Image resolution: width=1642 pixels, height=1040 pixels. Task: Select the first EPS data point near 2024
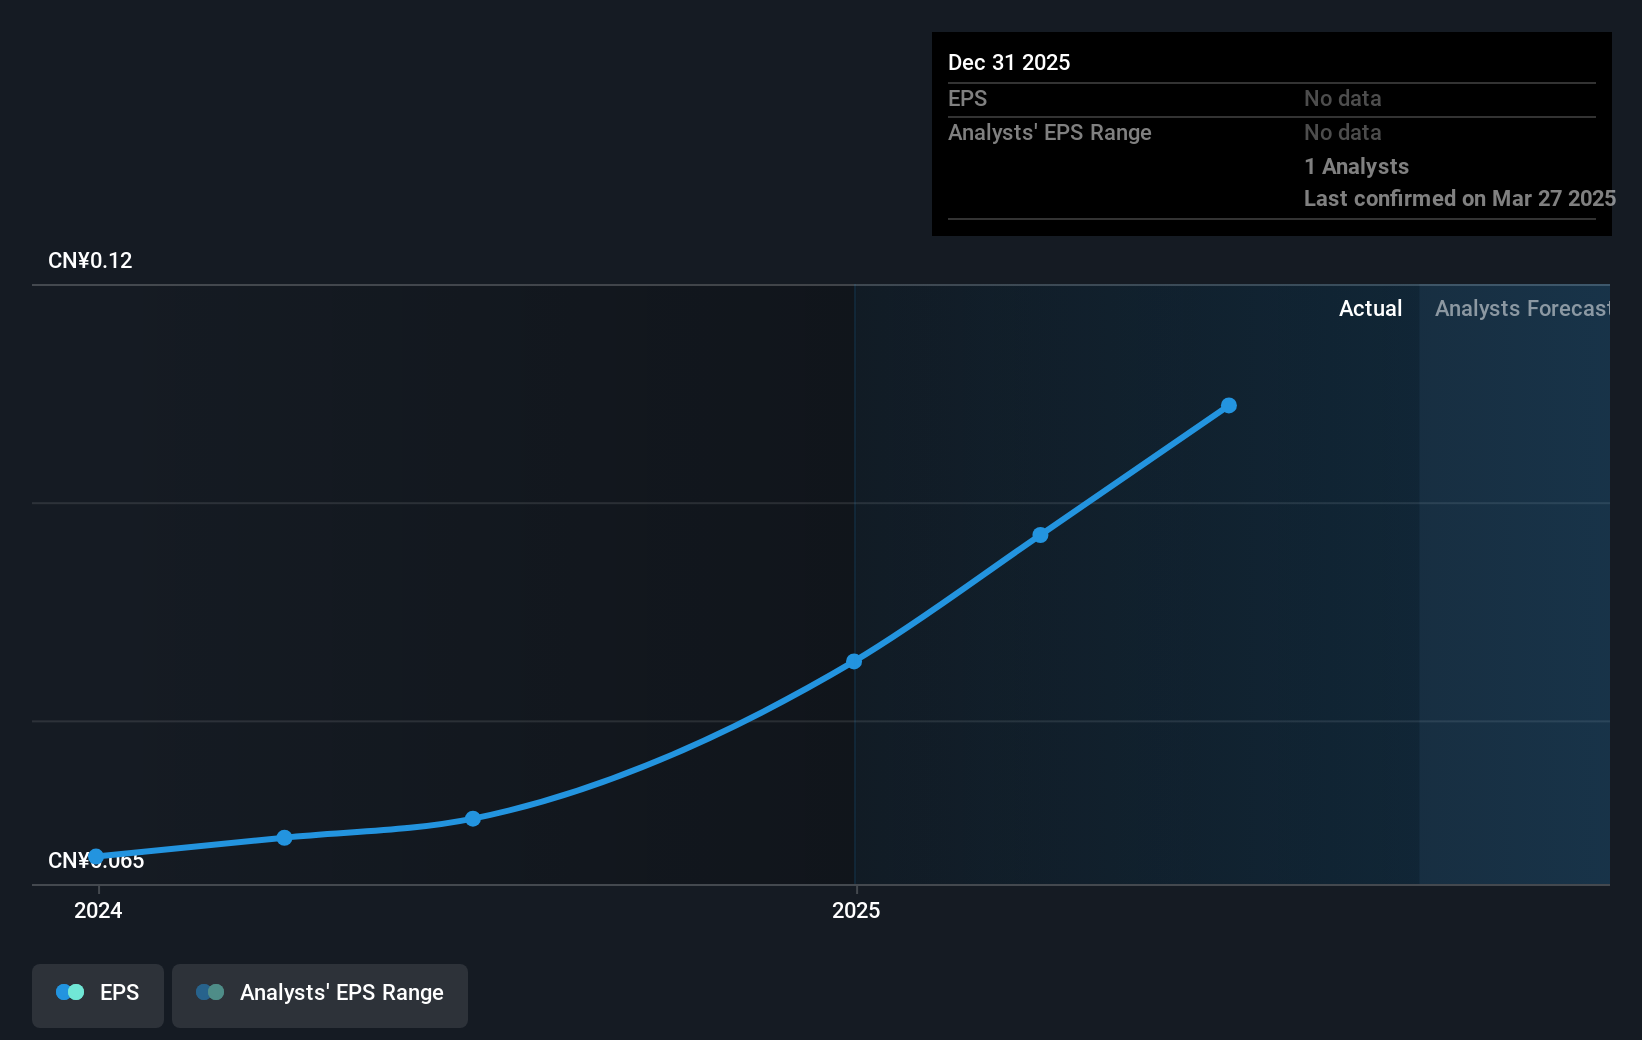(x=96, y=856)
